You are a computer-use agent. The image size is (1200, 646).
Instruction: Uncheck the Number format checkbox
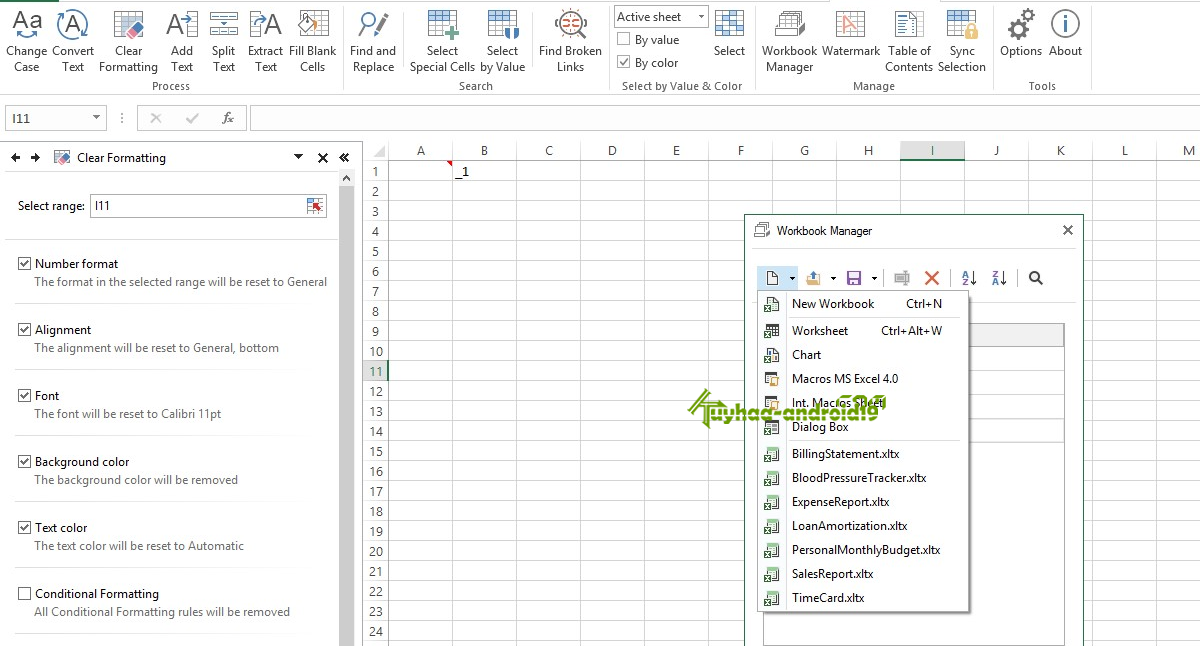25,264
